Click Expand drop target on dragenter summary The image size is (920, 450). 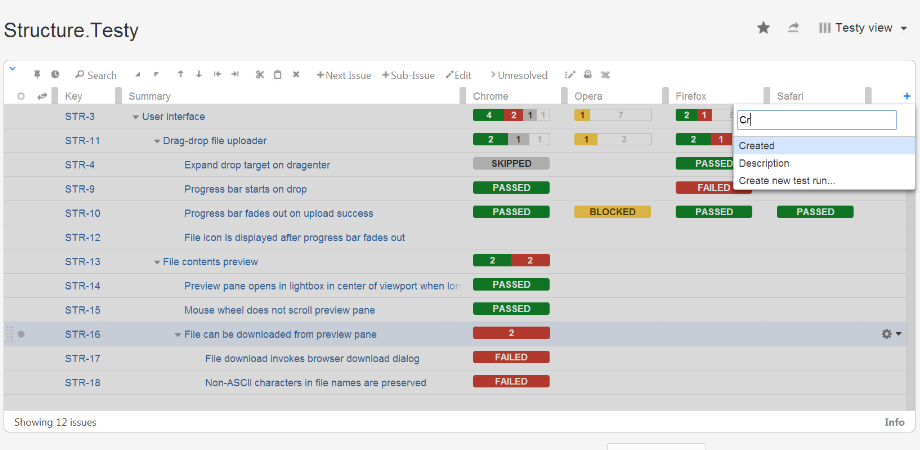pyautogui.click(x=257, y=165)
